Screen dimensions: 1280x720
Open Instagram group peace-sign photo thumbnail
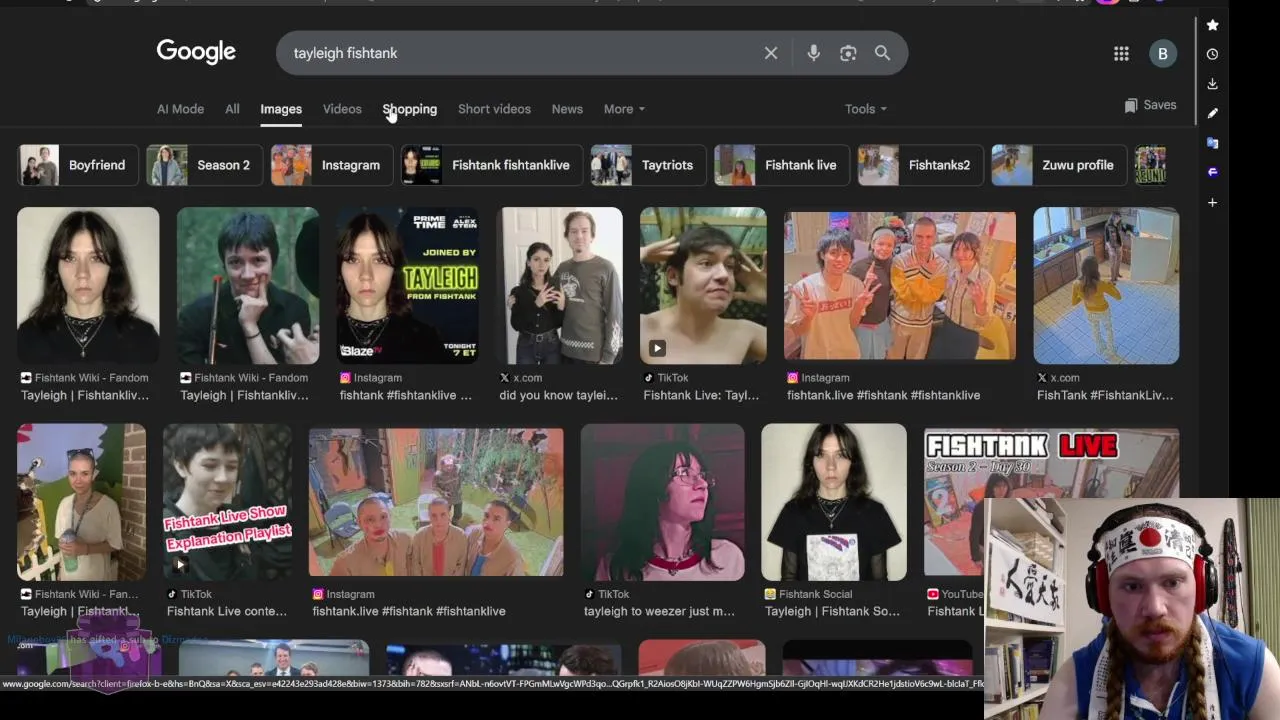tap(900, 285)
